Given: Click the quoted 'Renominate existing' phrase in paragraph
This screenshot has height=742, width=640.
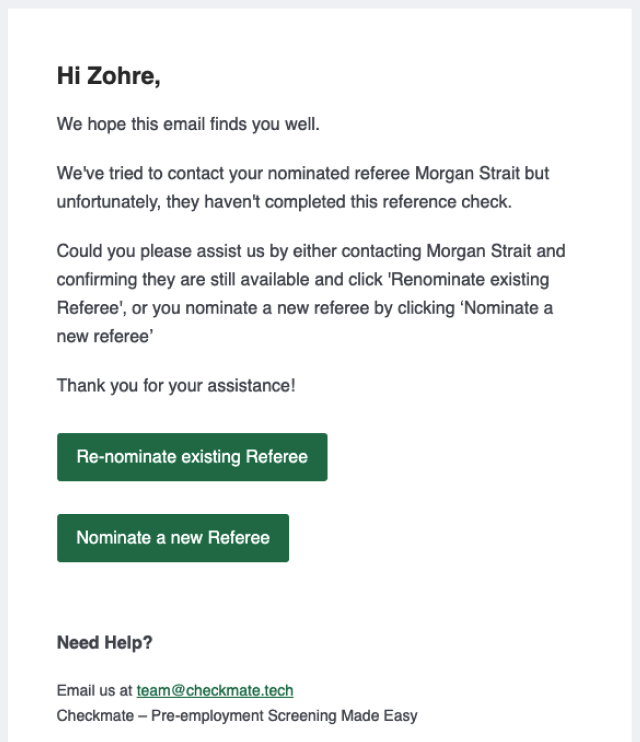Looking at the screenshot, I should pyautogui.click(x=469, y=279).
